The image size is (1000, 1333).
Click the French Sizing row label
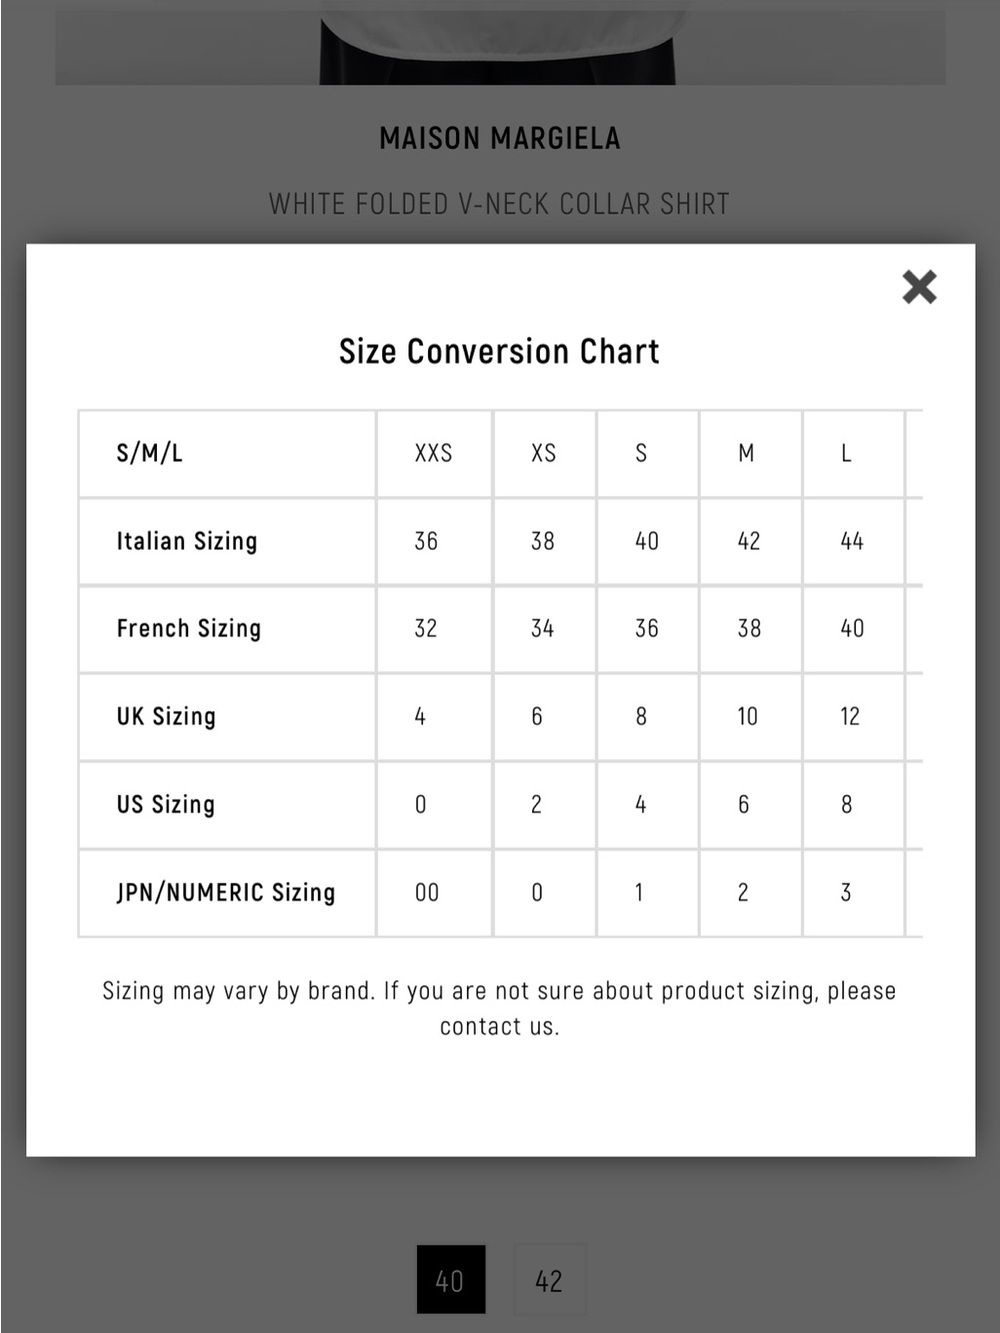pyautogui.click(x=189, y=628)
